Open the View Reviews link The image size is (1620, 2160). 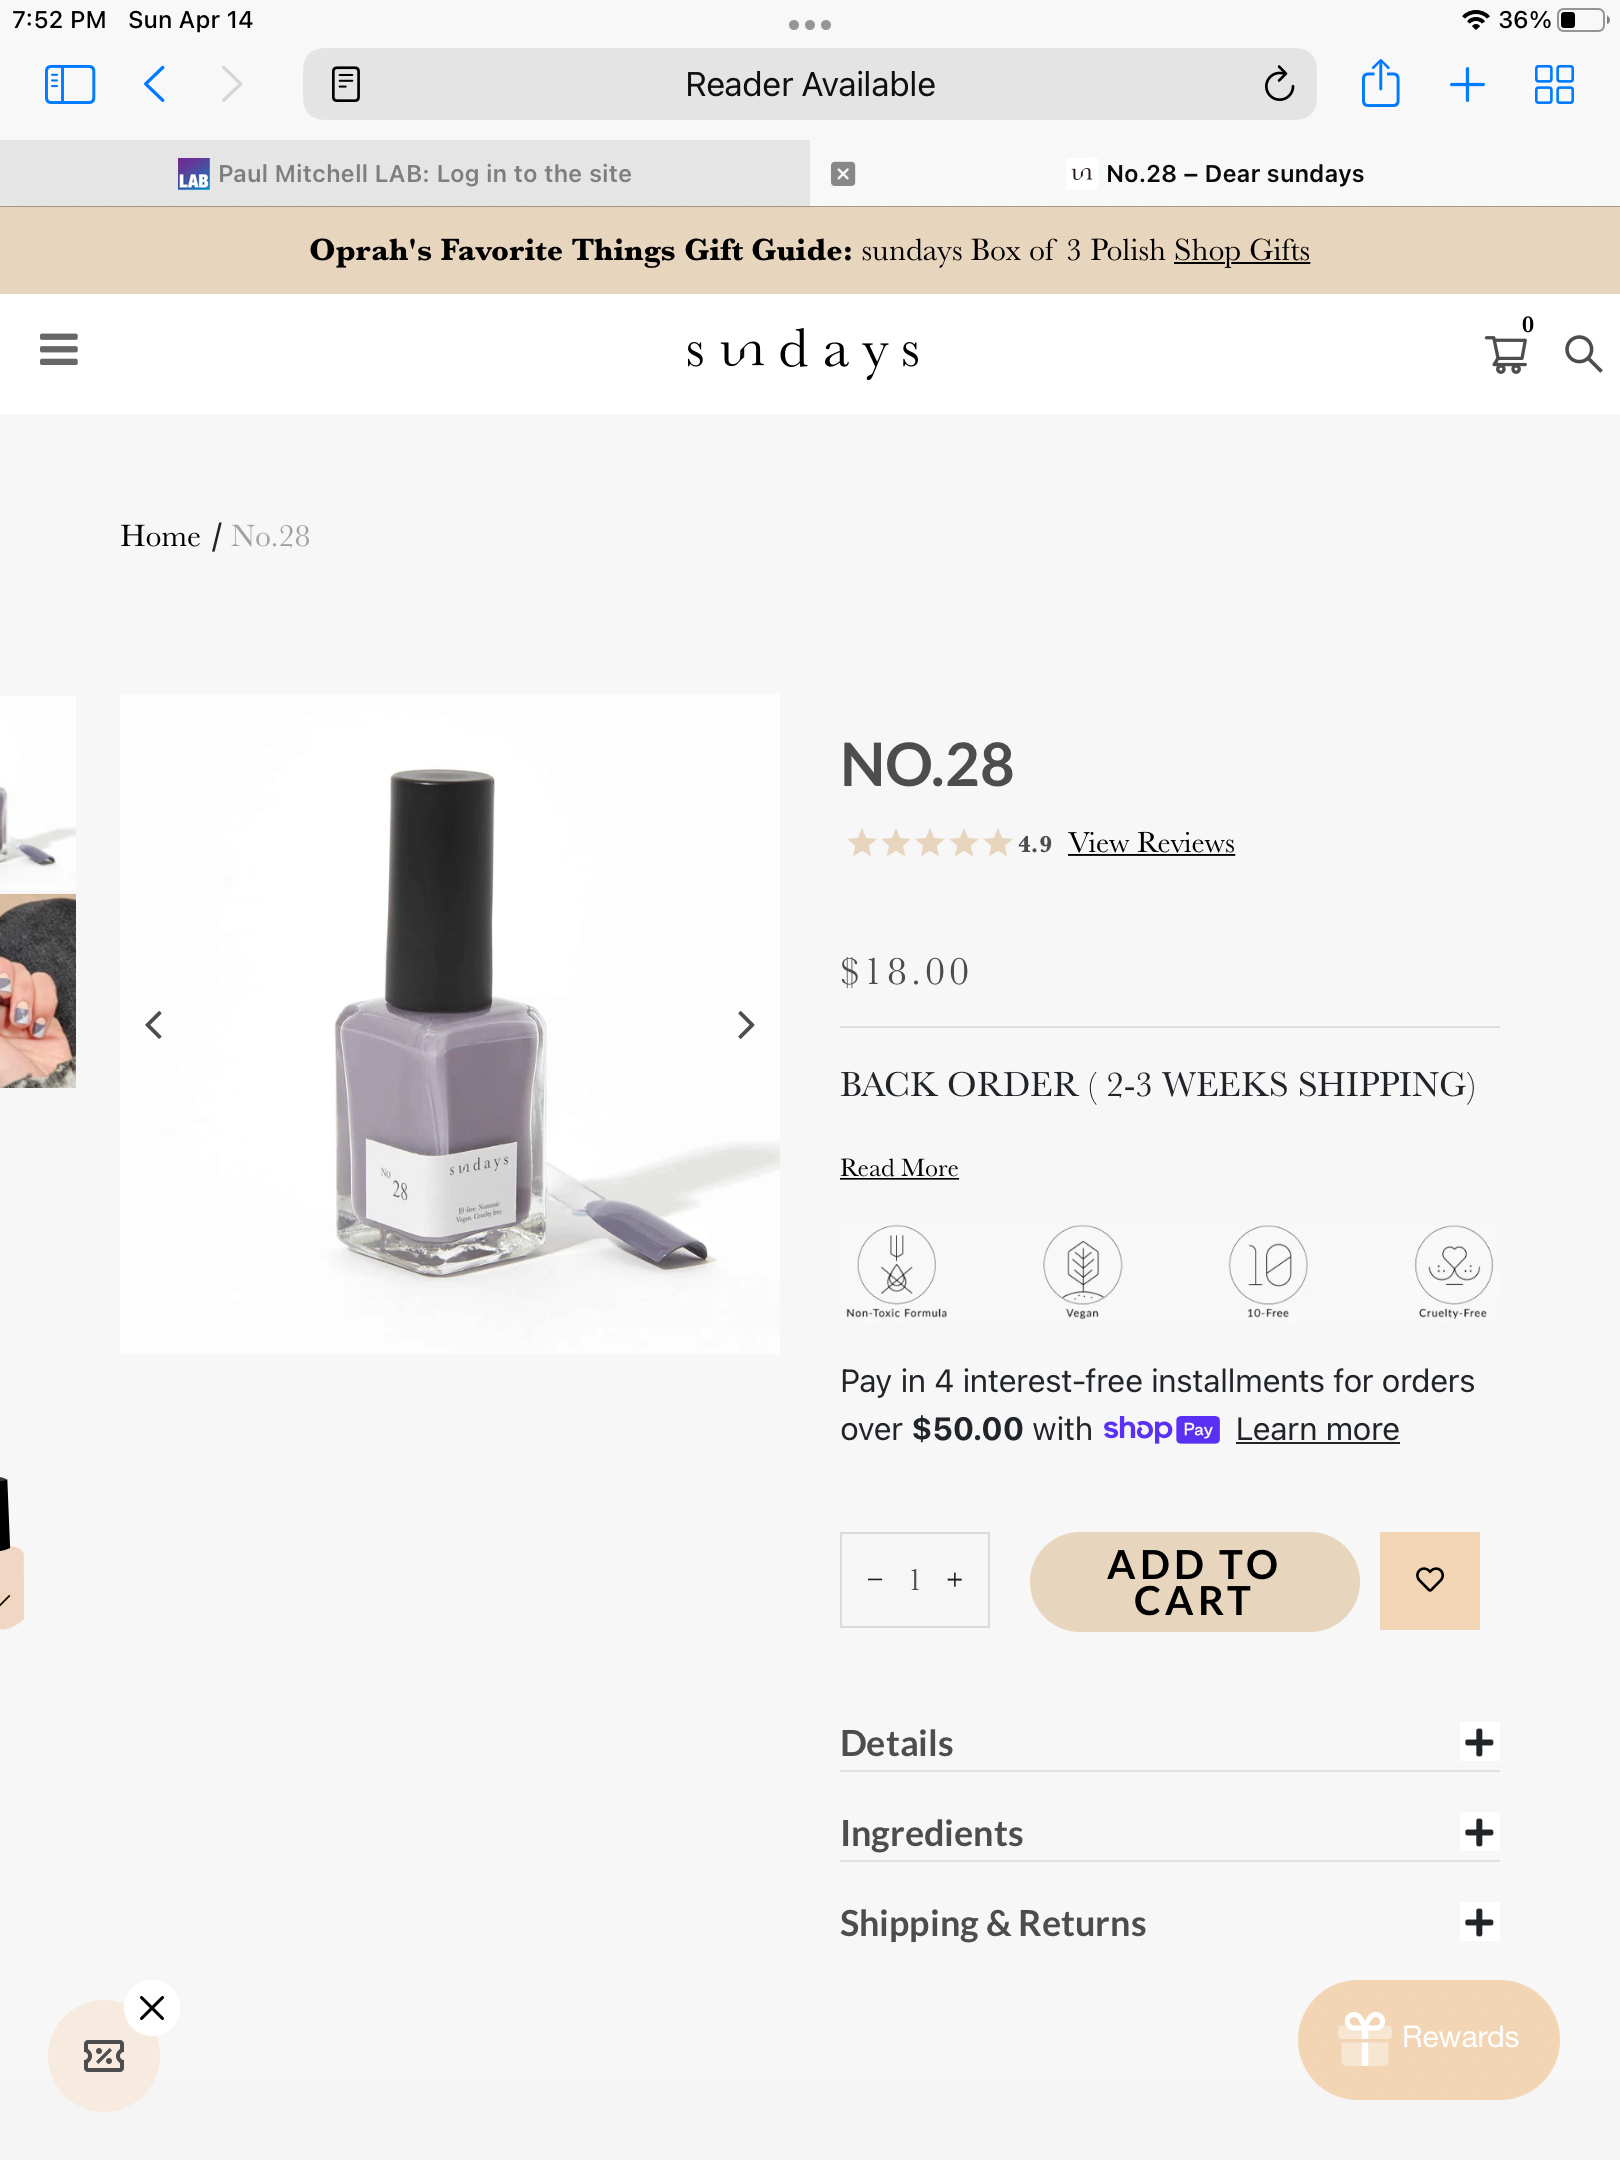click(1151, 843)
